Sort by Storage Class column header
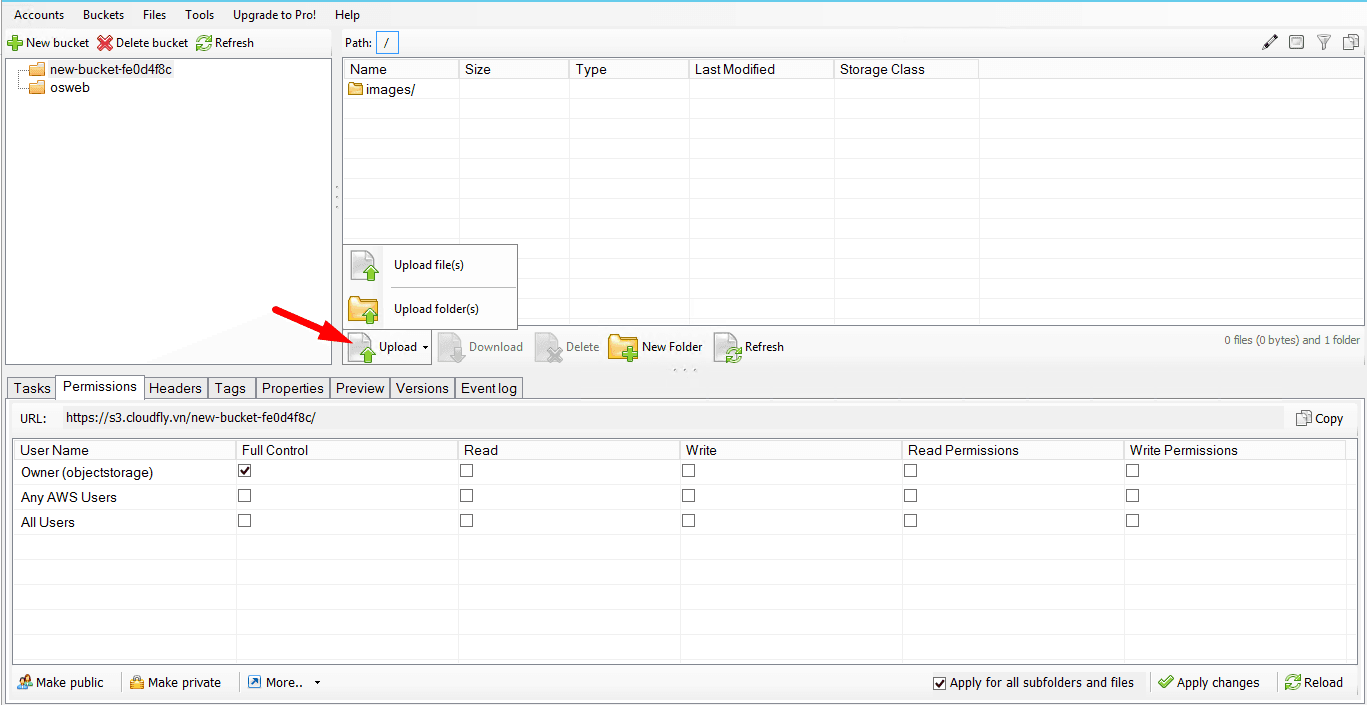The width and height of the screenshot is (1367, 705). [x=906, y=69]
